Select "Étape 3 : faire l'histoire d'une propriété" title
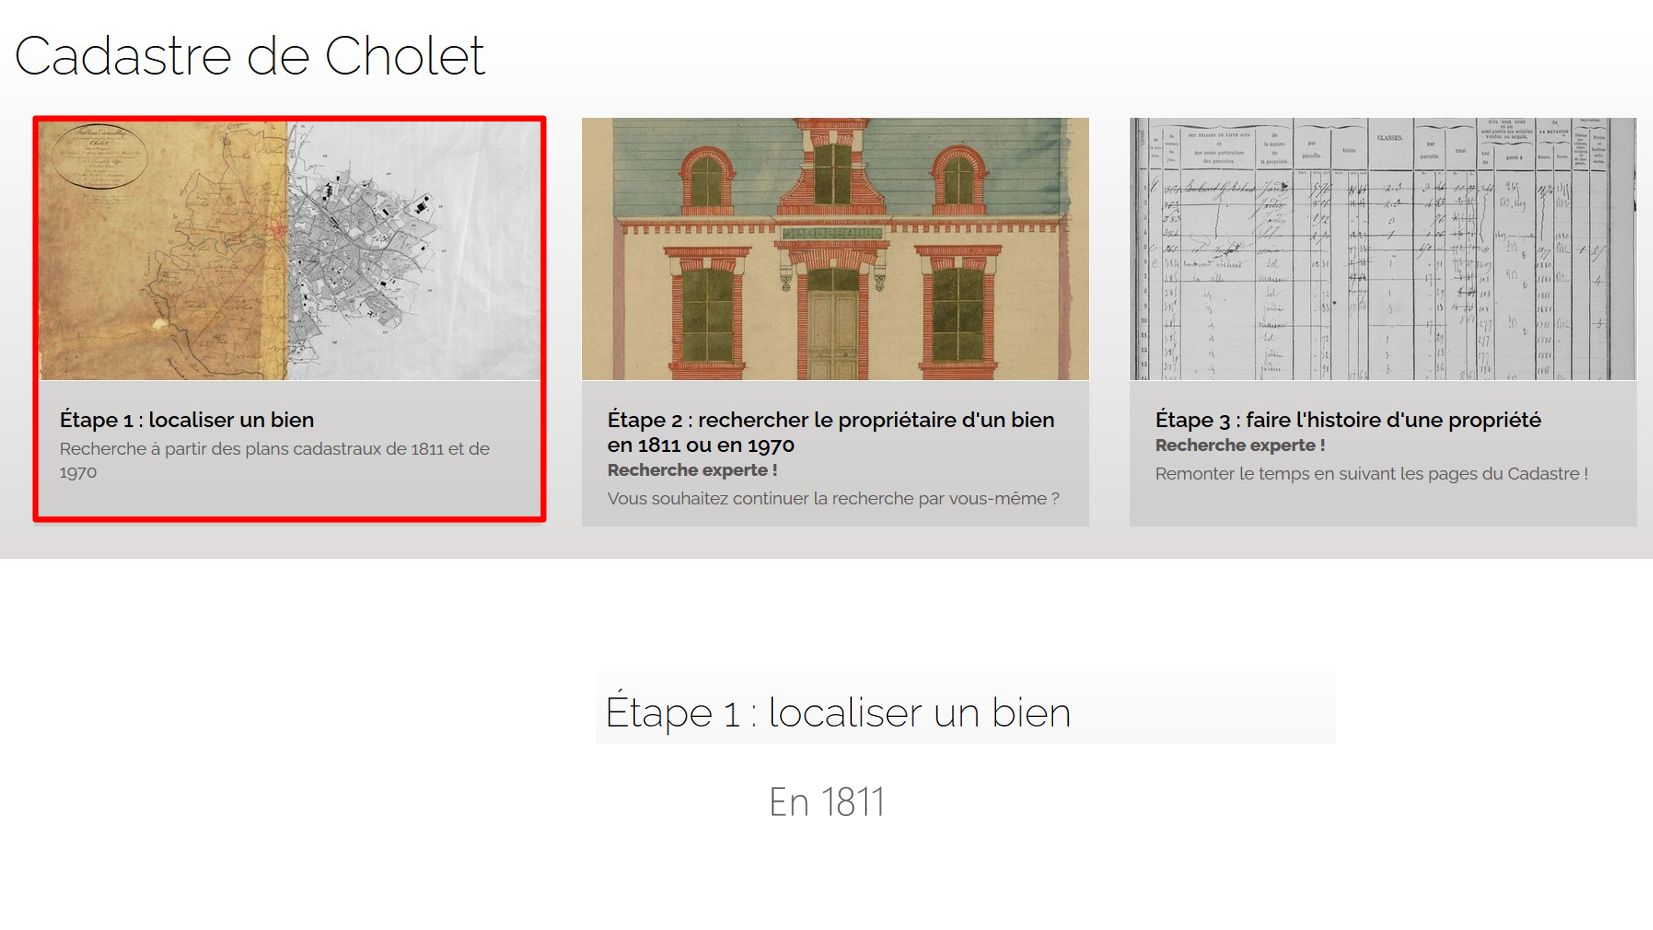This screenshot has width=1653, height=930. coord(1347,420)
